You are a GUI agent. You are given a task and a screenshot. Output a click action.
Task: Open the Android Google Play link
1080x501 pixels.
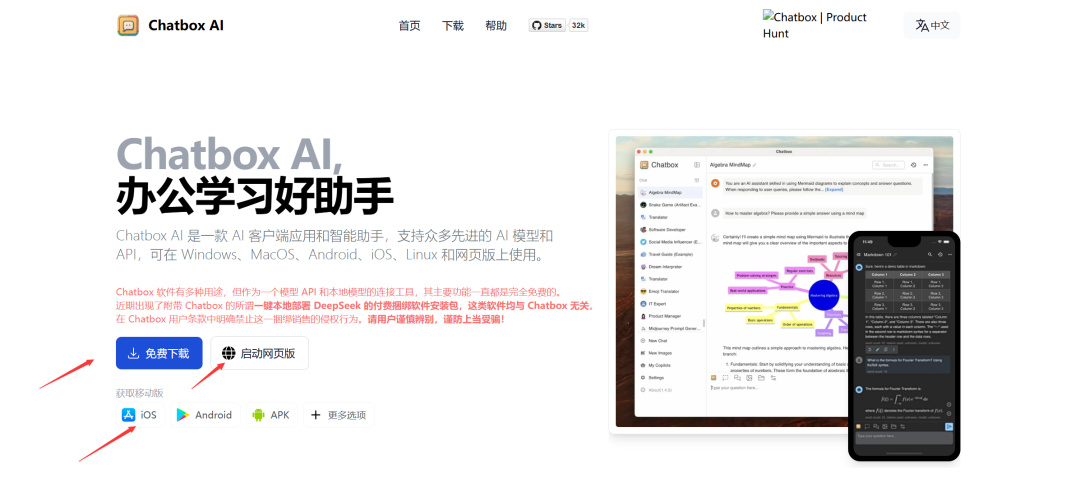(205, 415)
